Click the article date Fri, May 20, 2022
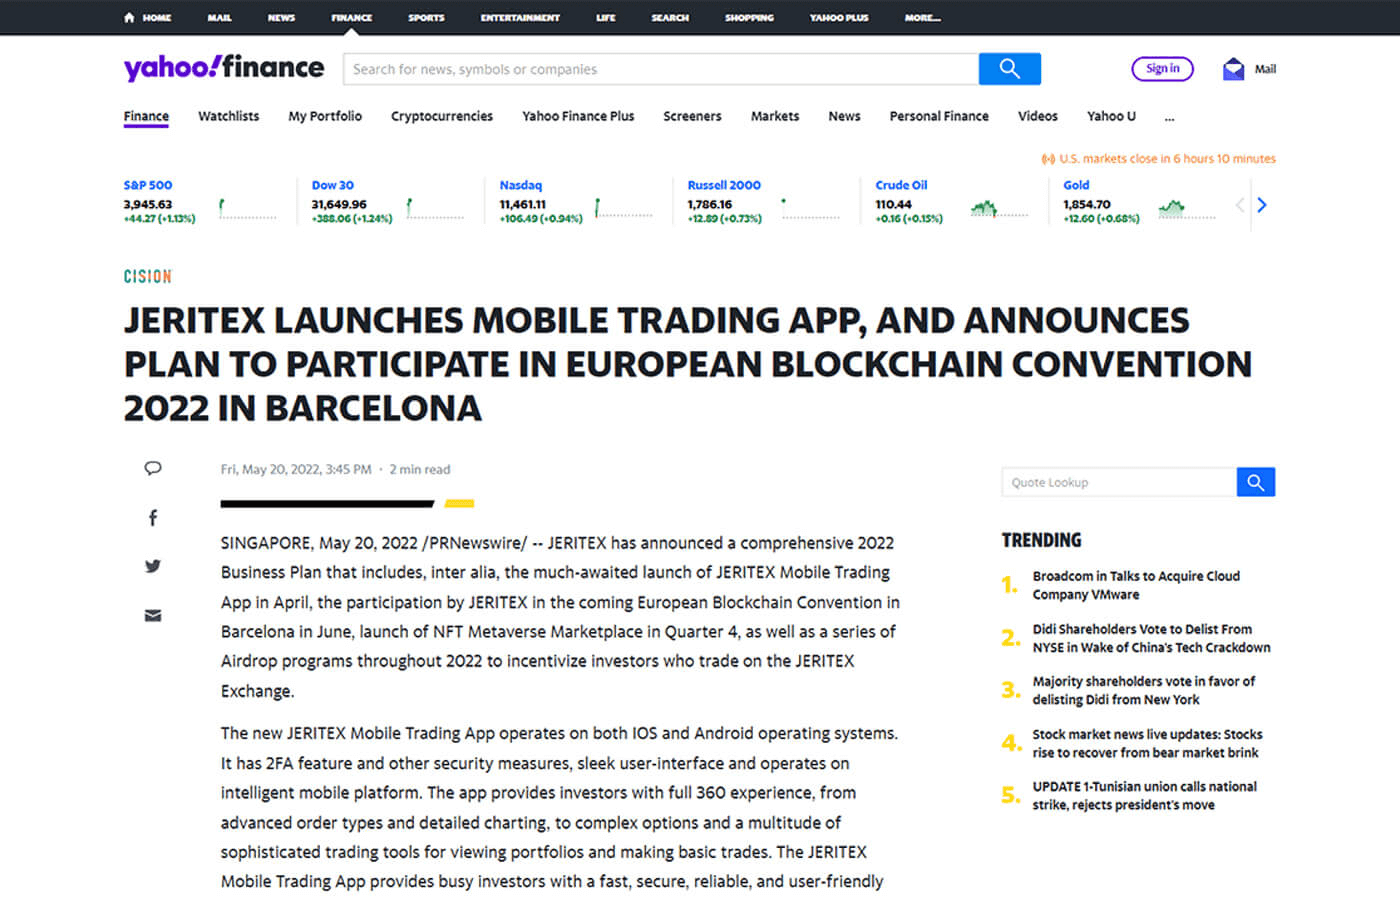This screenshot has height=900, width=1400. tap(296, 469)
